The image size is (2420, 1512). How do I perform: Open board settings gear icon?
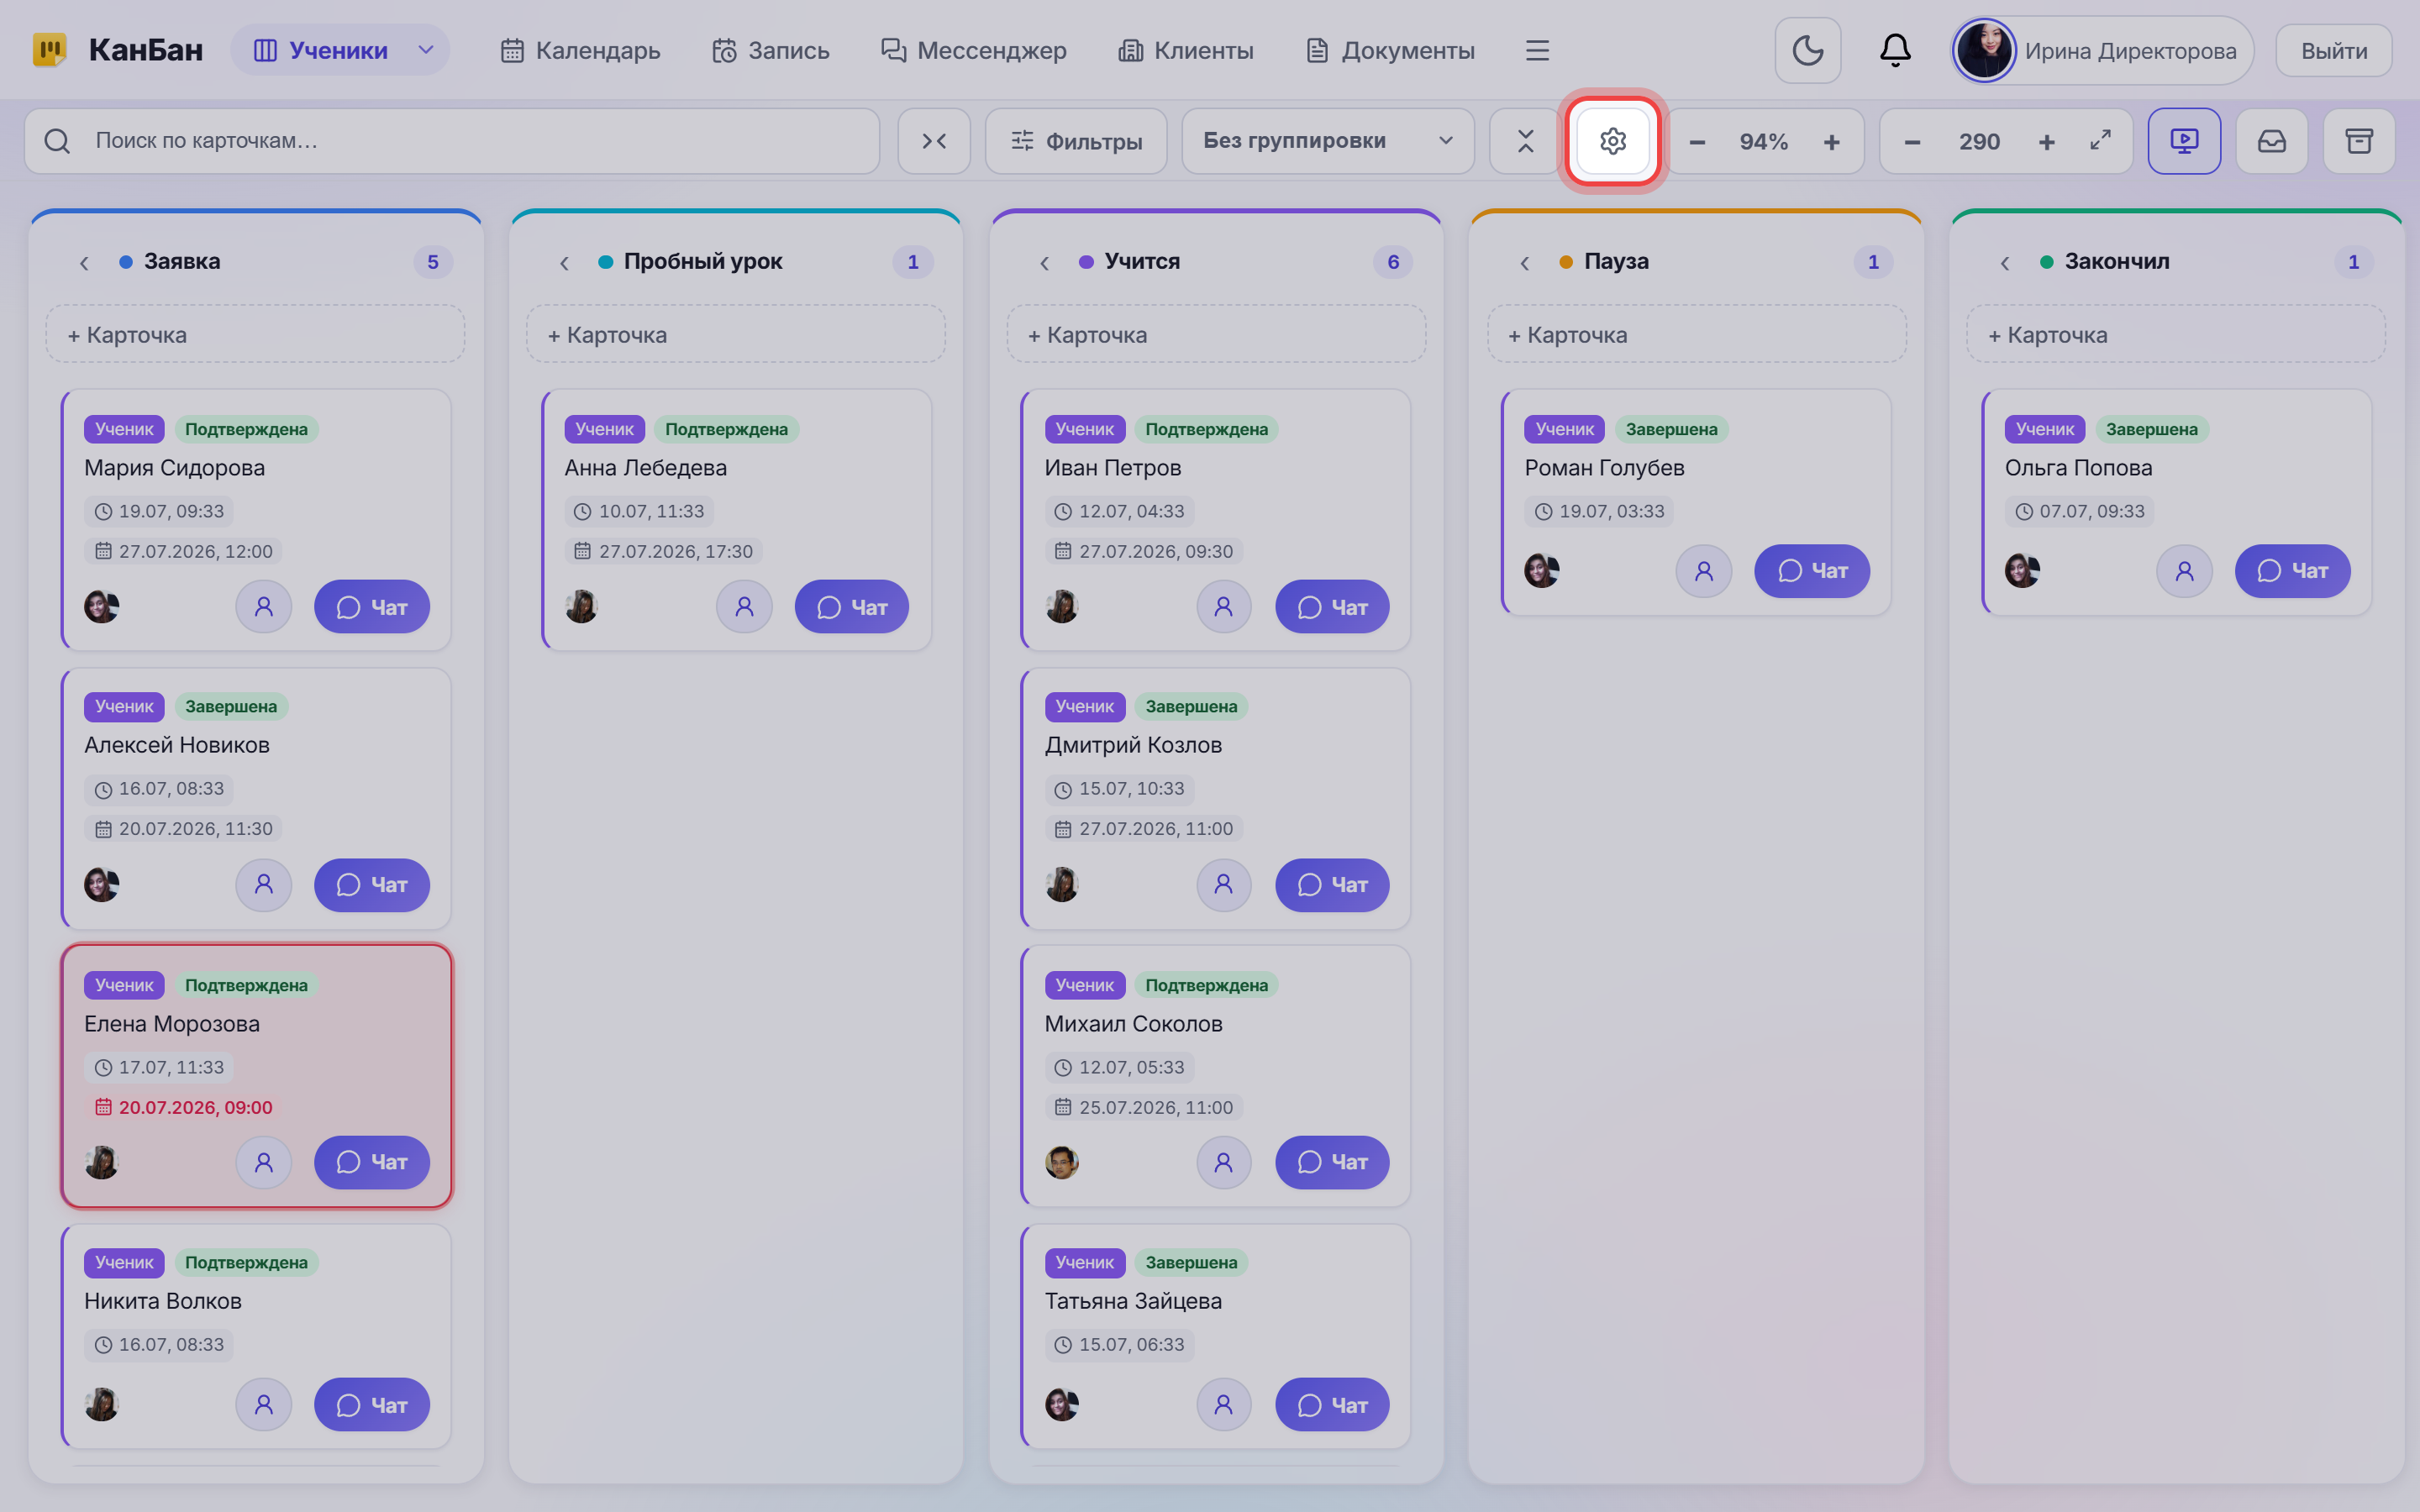coord(1612,141)
